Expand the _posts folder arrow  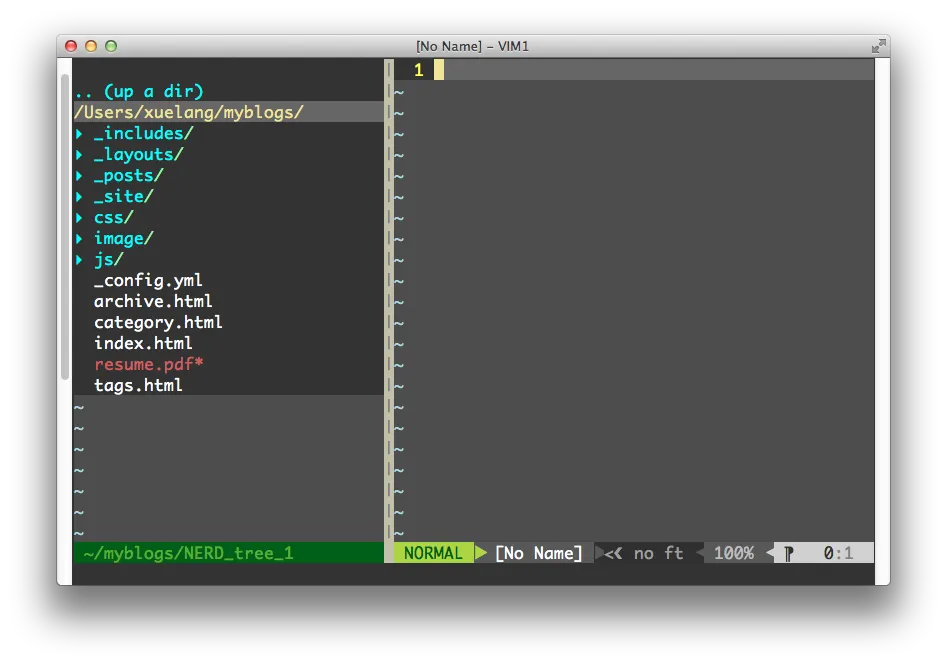(x=79, y=175)
